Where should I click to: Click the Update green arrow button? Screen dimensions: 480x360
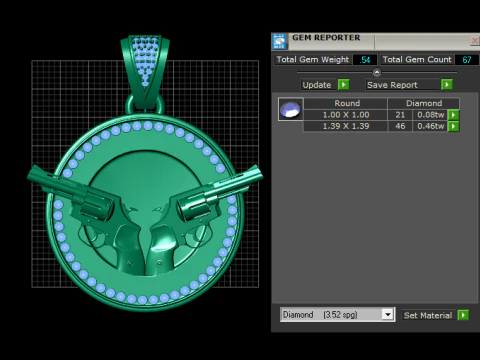coord(344,85)
